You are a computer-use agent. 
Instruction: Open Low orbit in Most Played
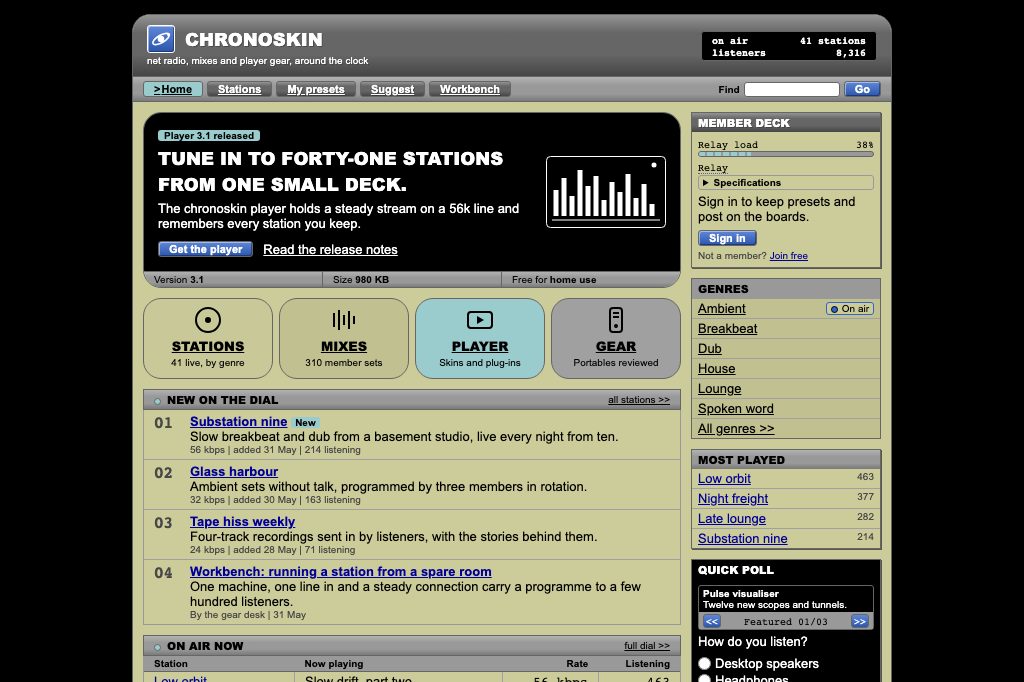(x=724, y=478)
